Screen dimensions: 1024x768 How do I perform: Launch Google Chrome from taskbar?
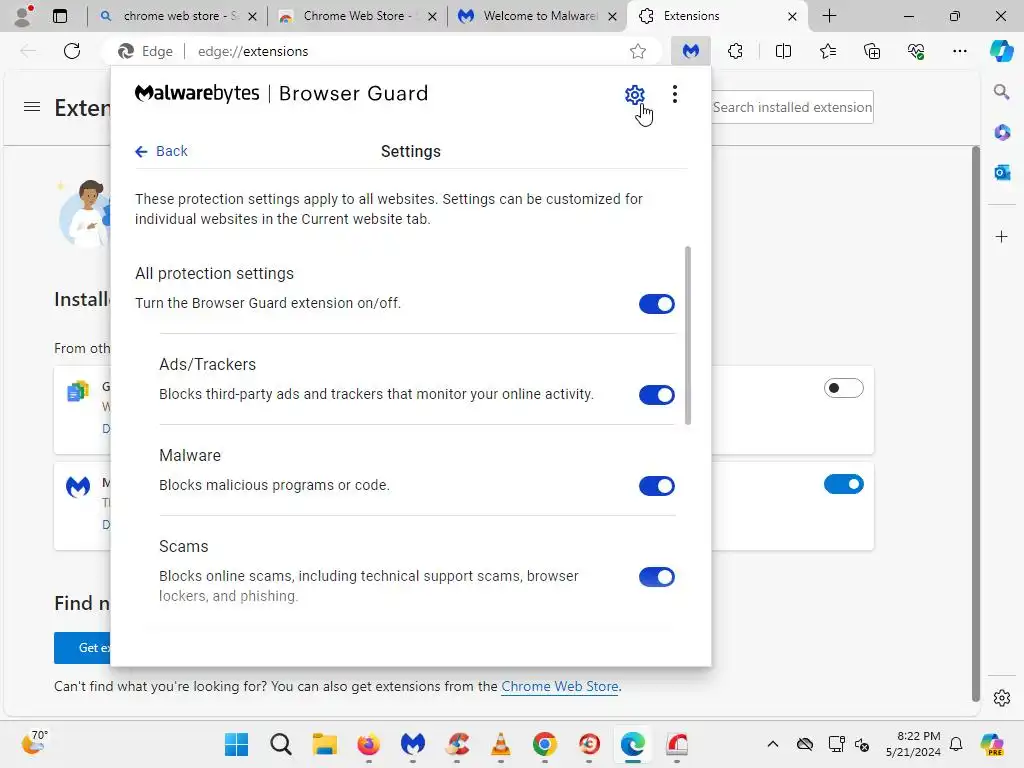coord(545,744)
